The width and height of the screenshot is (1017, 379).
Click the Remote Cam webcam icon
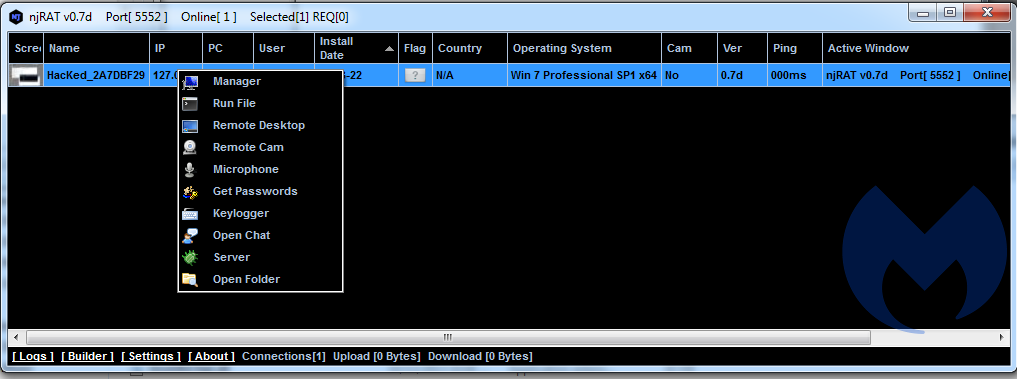189,147
